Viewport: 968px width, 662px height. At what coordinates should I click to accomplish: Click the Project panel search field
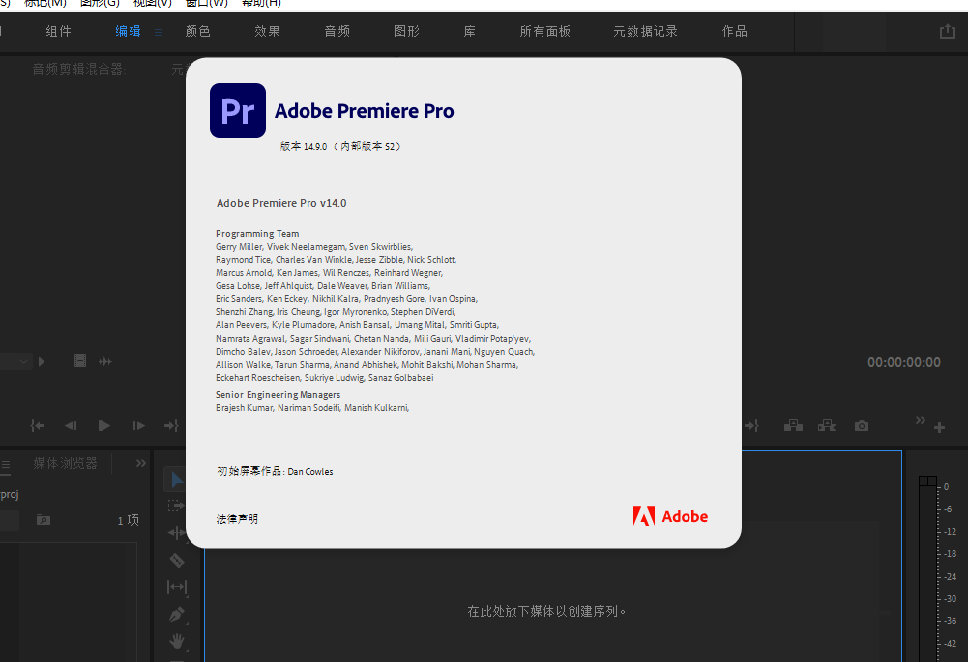[x=9, y=520]
